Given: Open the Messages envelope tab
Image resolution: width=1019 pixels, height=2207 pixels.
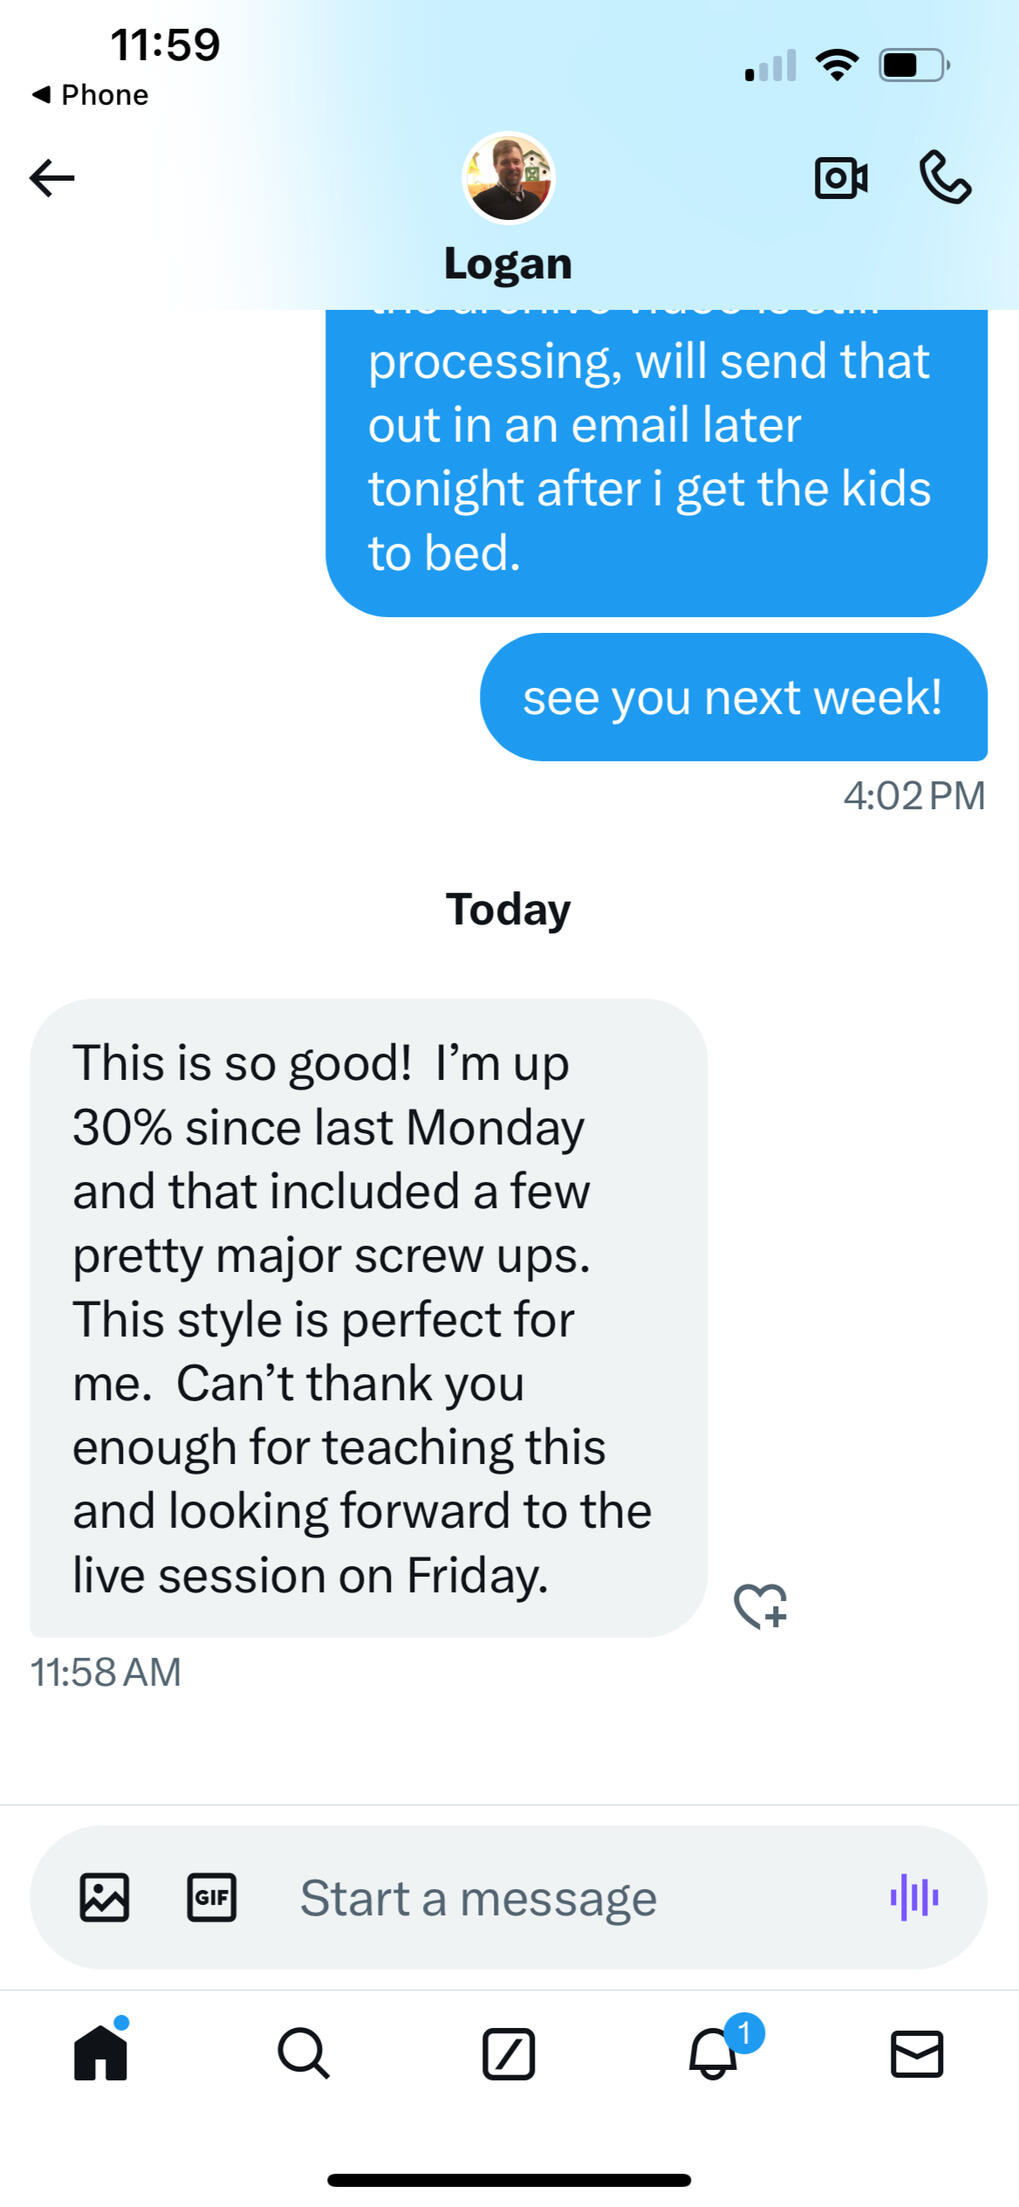Looking at the screenshot, I should point(917,2053).
